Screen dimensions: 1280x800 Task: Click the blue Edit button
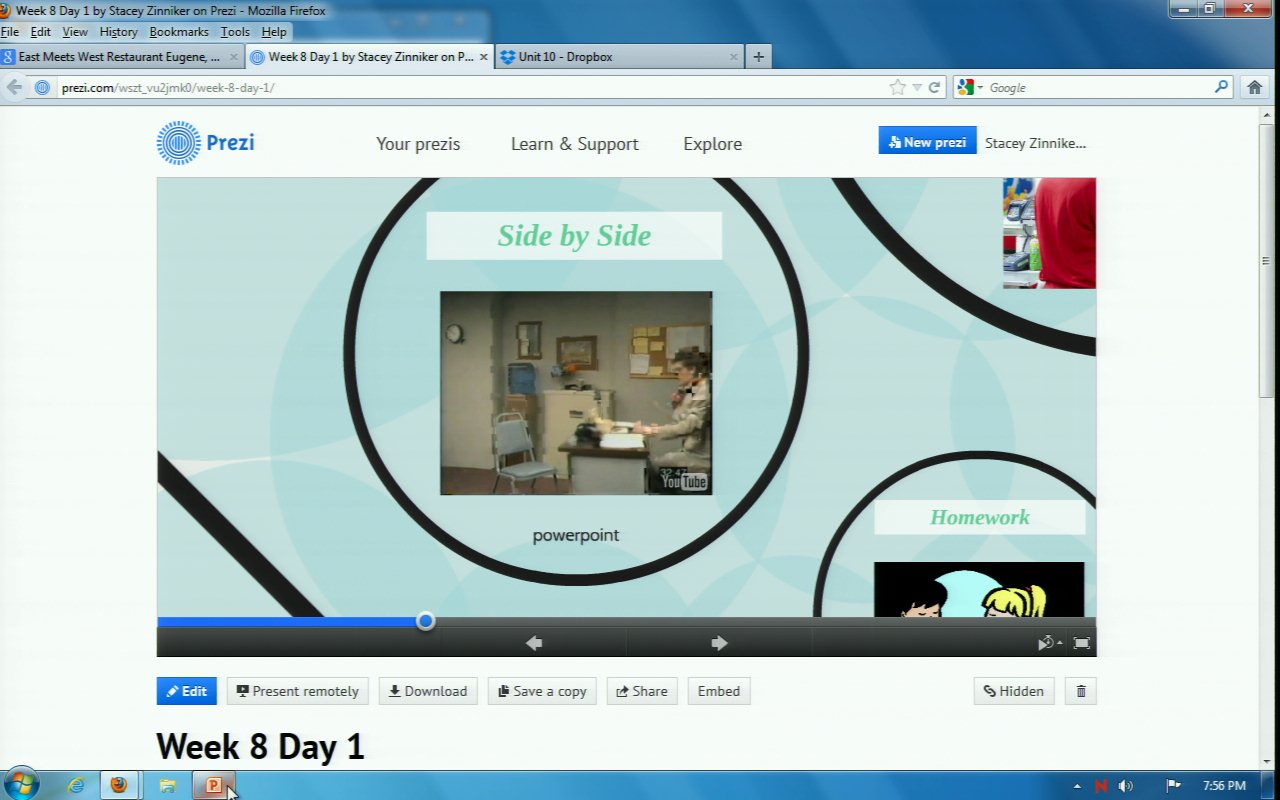[186, 691]
